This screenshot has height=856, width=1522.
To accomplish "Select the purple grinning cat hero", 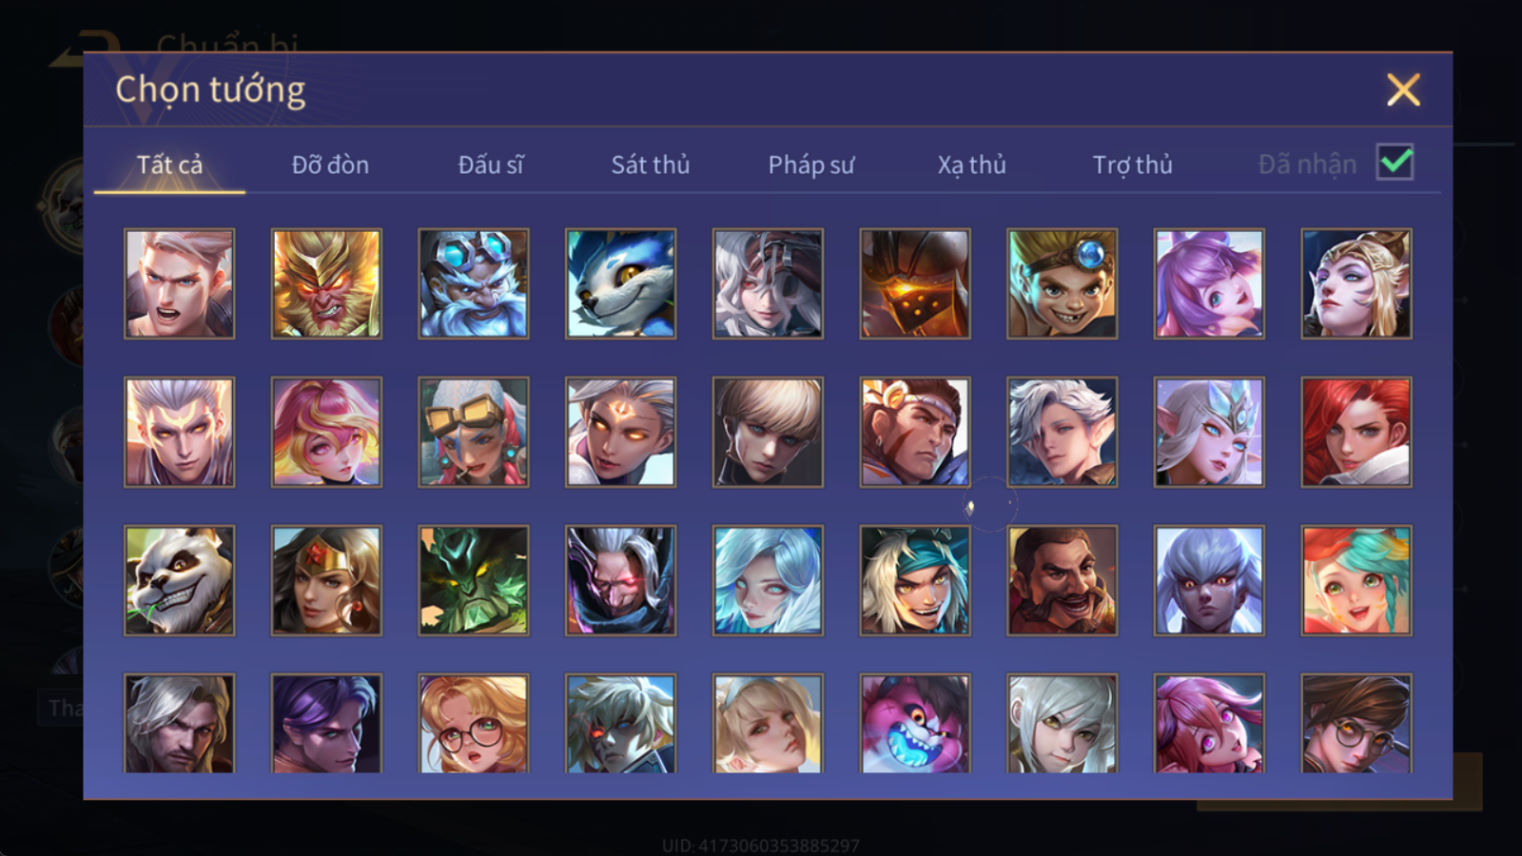I will click(915, 723).
